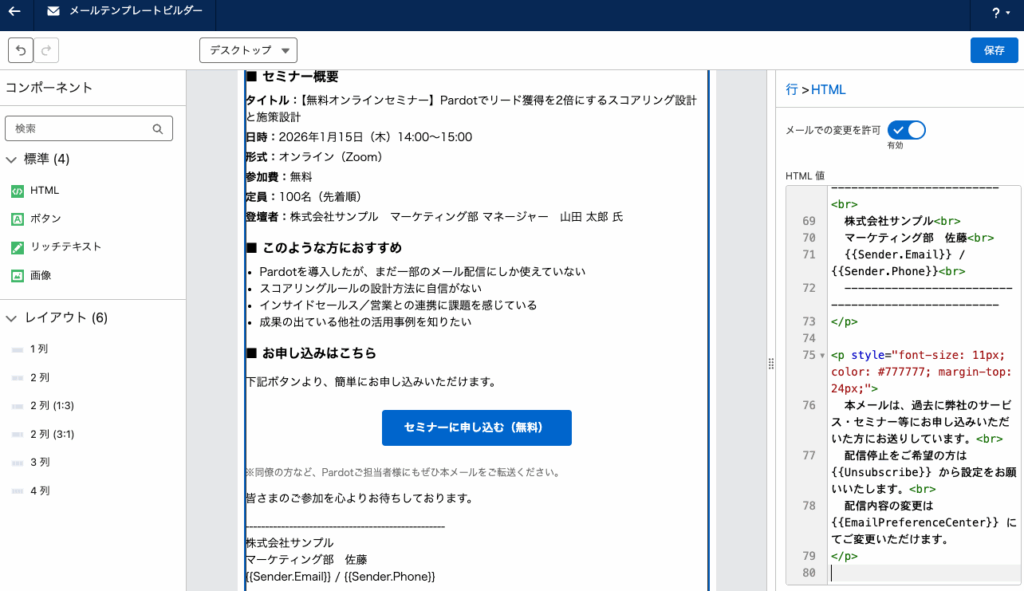
Task: Click the panel resize handle
Action: [769, 364]
